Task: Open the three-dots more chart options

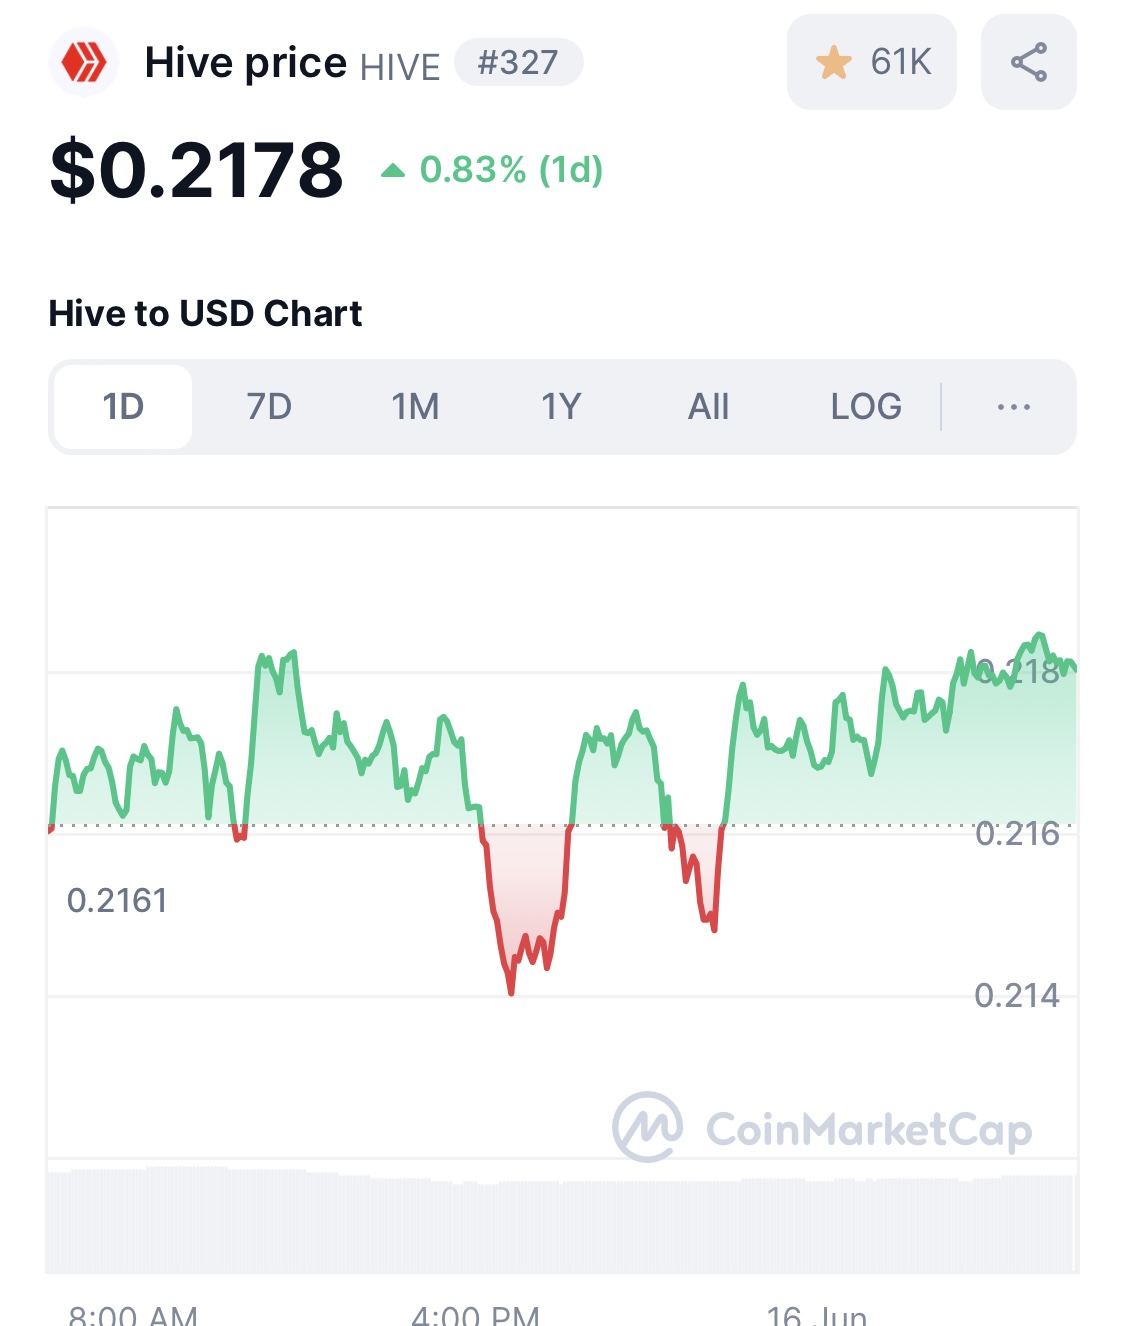Action: tap(1013, 407)
